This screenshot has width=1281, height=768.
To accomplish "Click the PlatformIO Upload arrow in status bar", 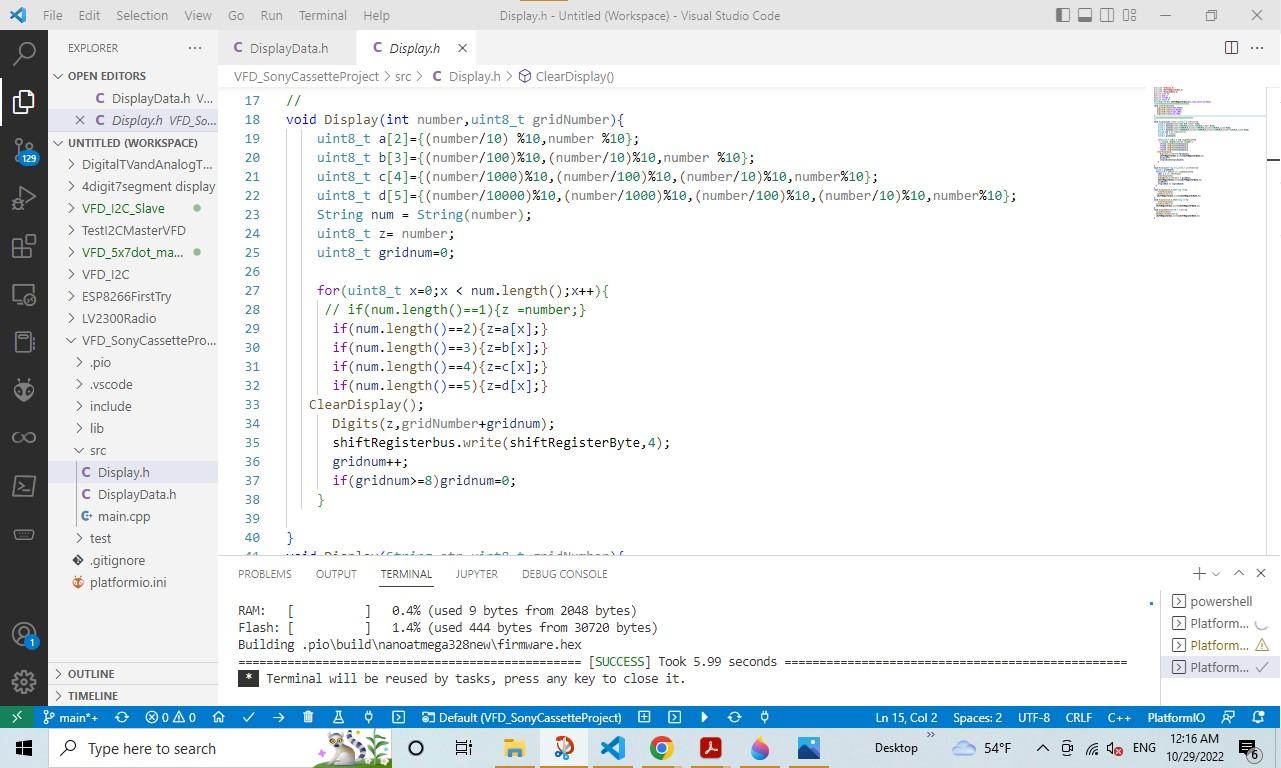I will coord(278,717).
